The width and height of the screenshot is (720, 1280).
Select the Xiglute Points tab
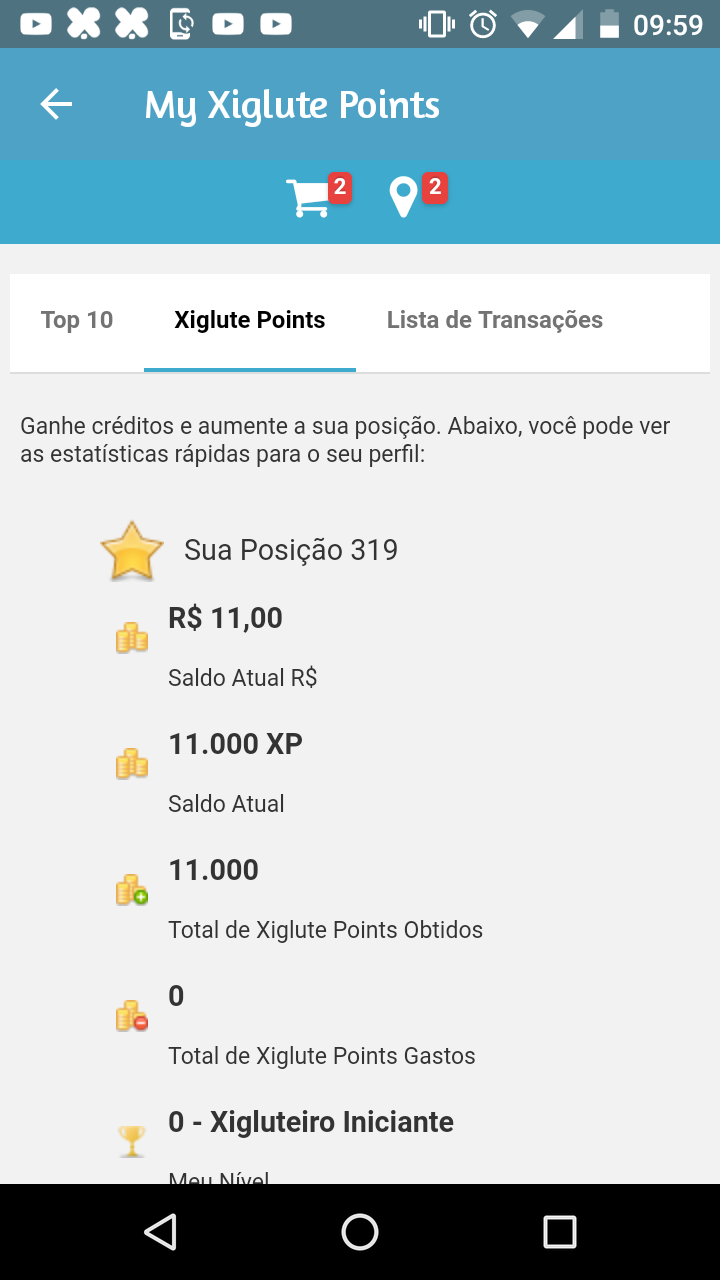[250, 320]
